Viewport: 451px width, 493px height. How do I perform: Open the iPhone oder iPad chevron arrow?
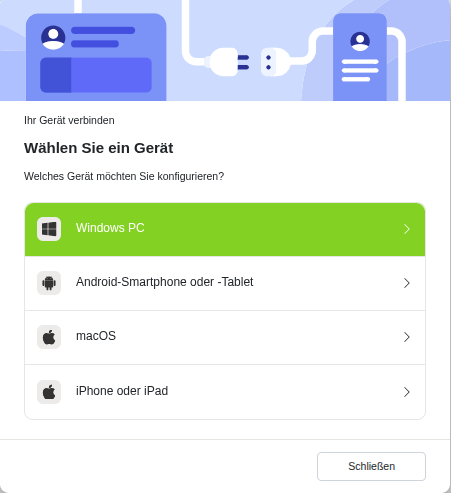tap(406, 392)
